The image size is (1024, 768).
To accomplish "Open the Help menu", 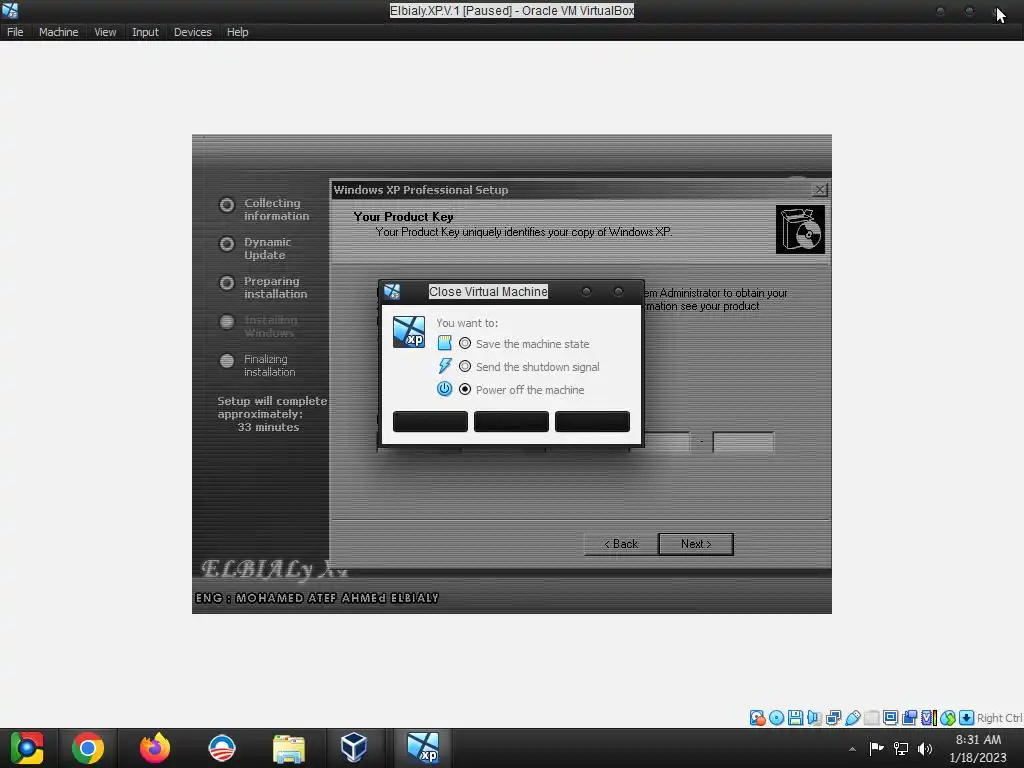I will 237,32.
